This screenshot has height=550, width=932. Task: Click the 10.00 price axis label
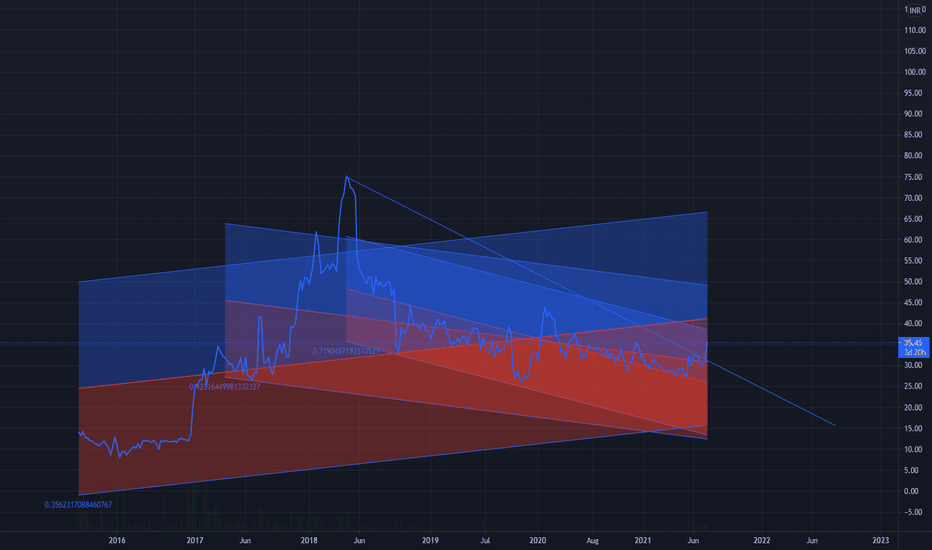click(x=913, y=450)
